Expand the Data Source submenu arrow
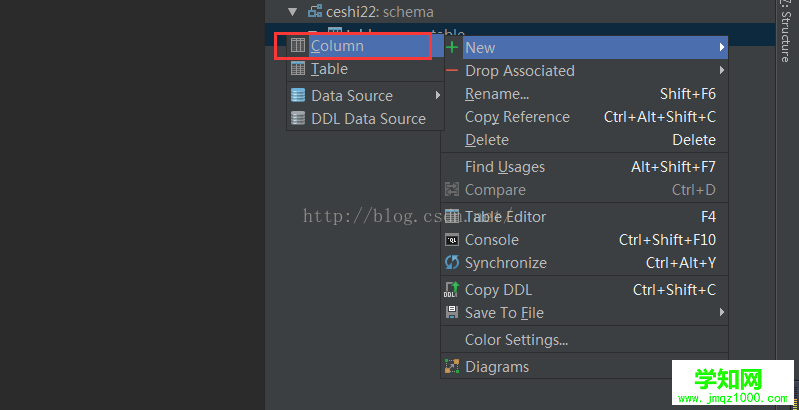Viewport: 799px width, 410px height. click(x=437, y=95)
